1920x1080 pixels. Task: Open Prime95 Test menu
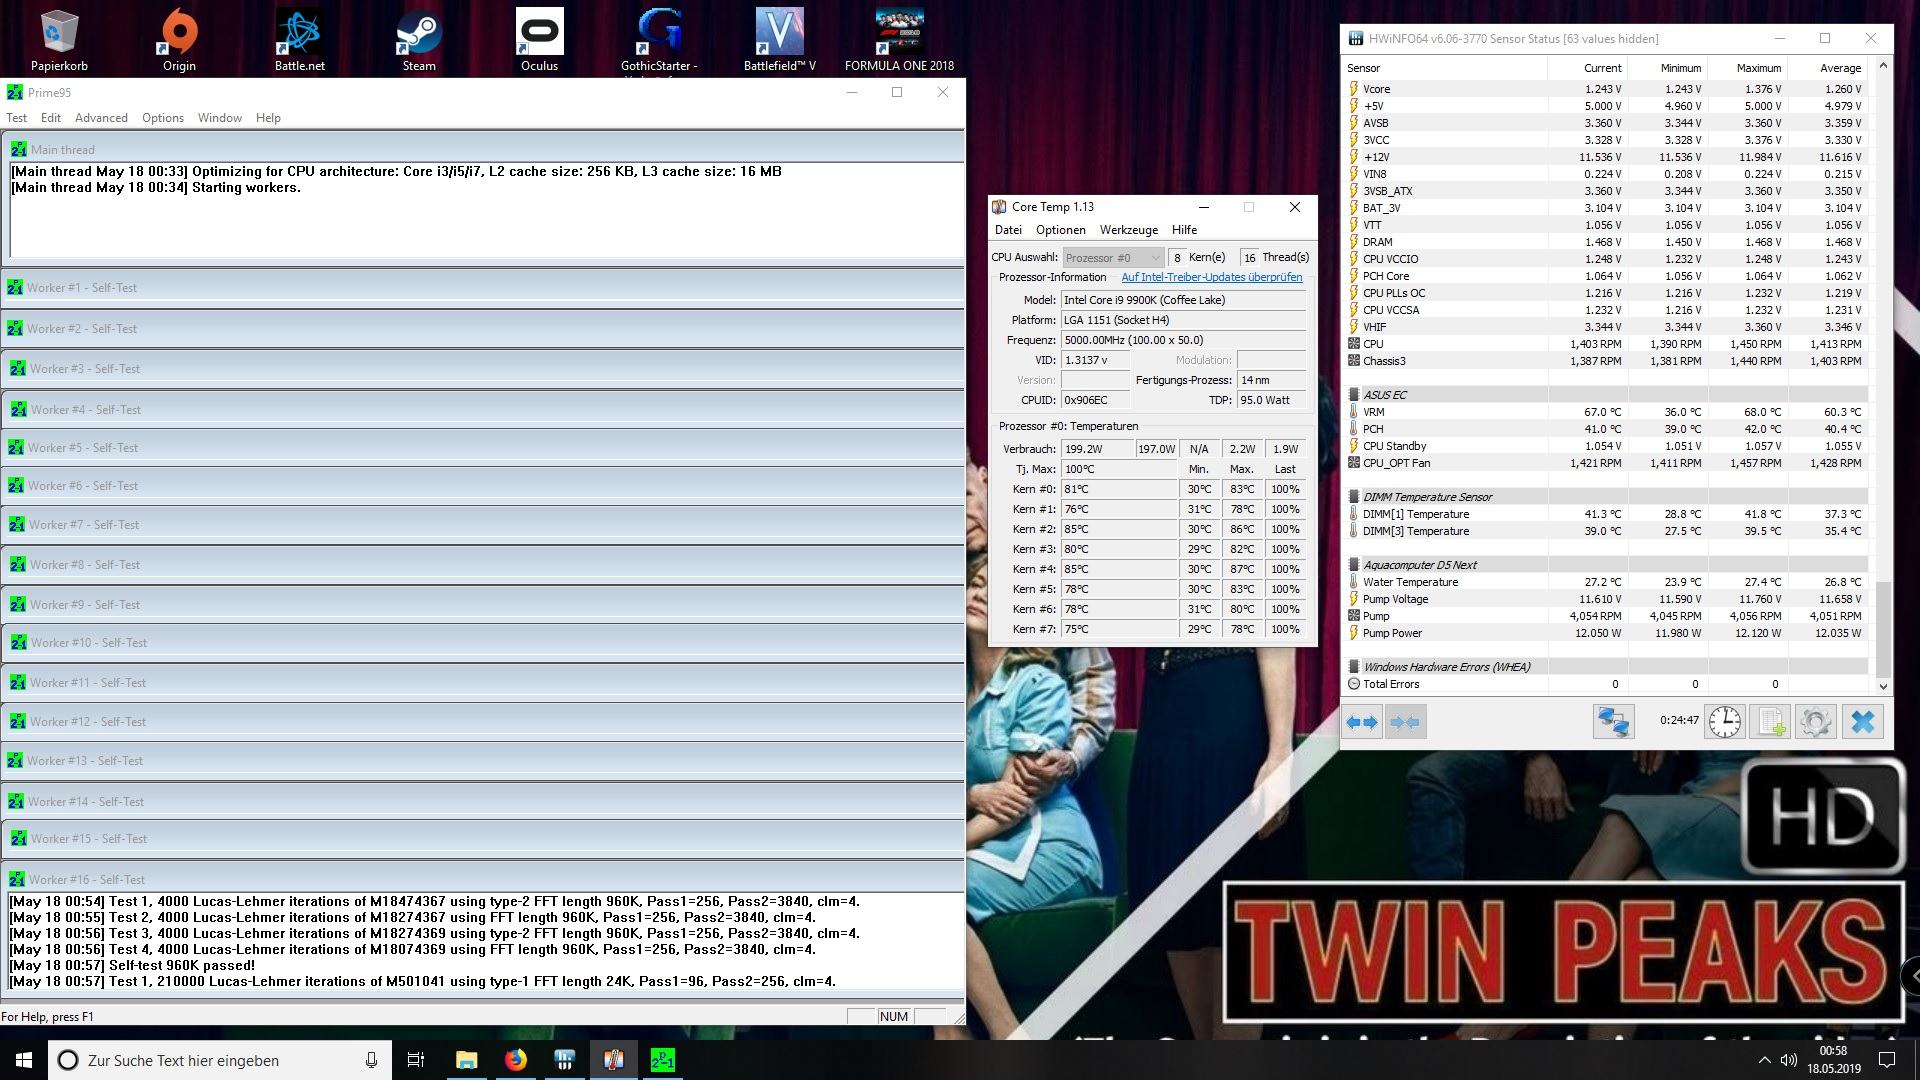(17, 117)
